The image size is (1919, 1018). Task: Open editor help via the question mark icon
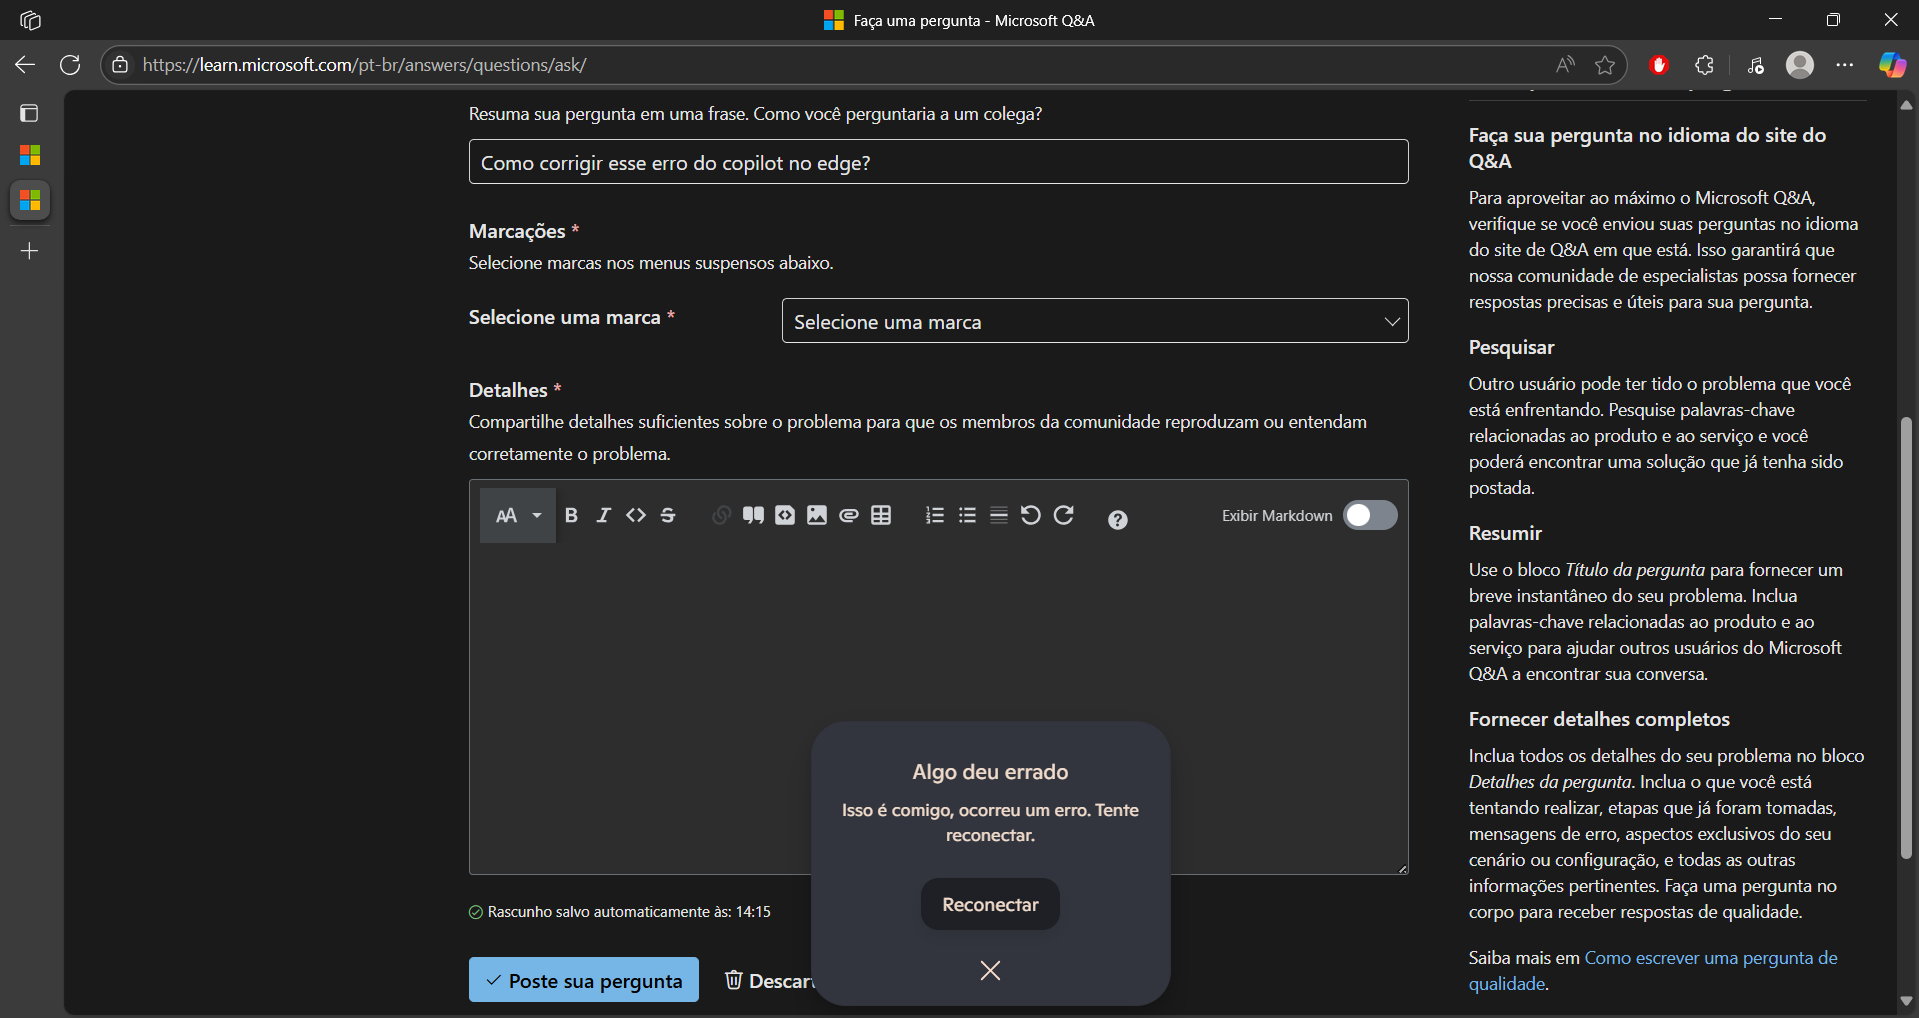[x=1118, y=519]
